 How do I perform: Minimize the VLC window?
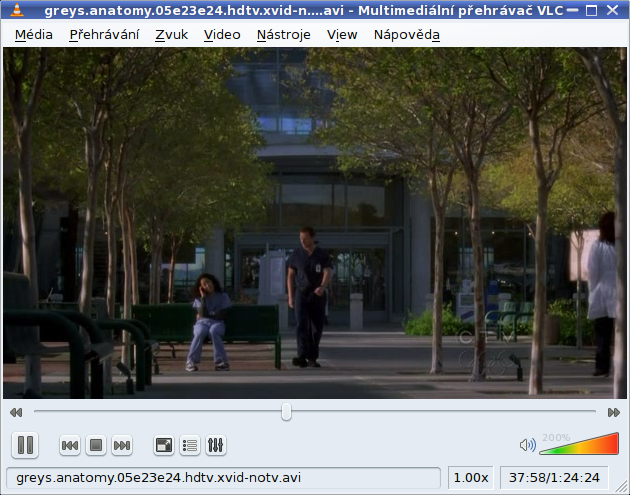(572, 10)
